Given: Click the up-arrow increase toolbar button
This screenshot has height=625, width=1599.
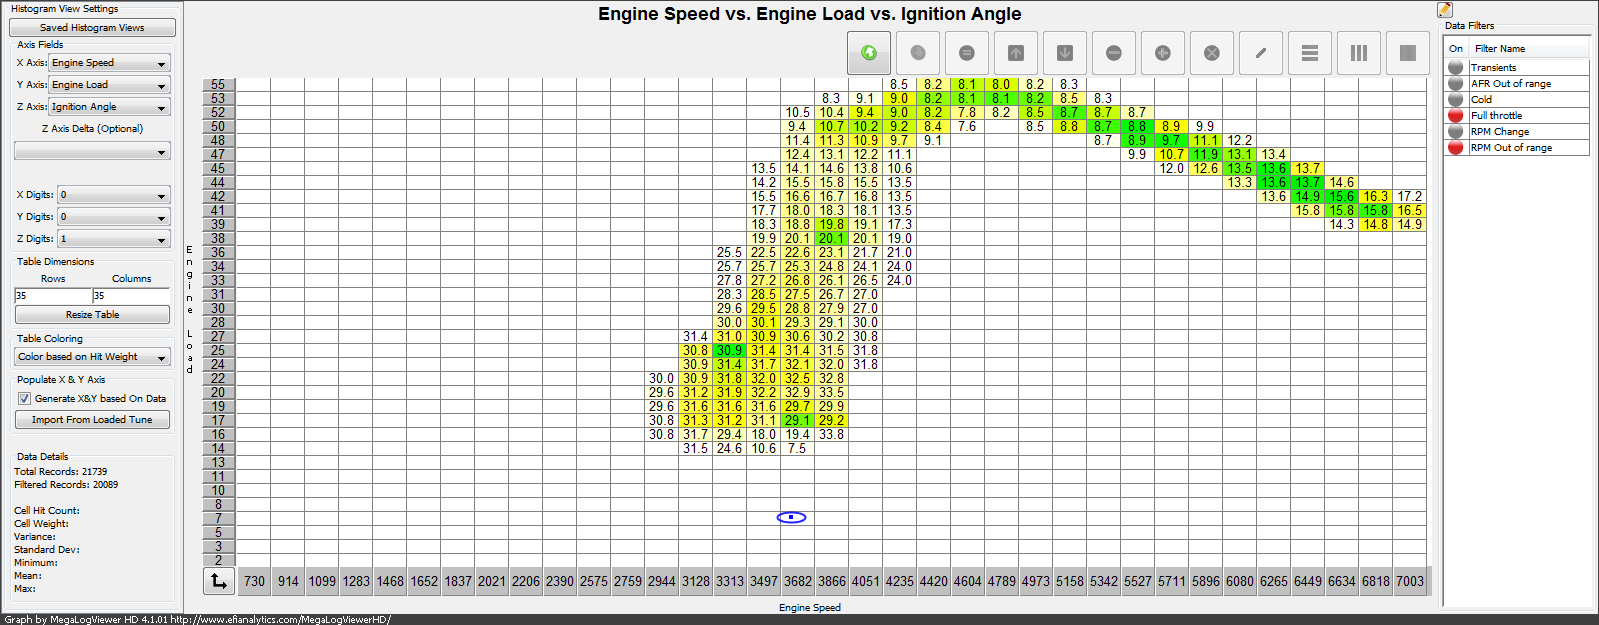Looking at the screenshot, I should click(1016, 53).
